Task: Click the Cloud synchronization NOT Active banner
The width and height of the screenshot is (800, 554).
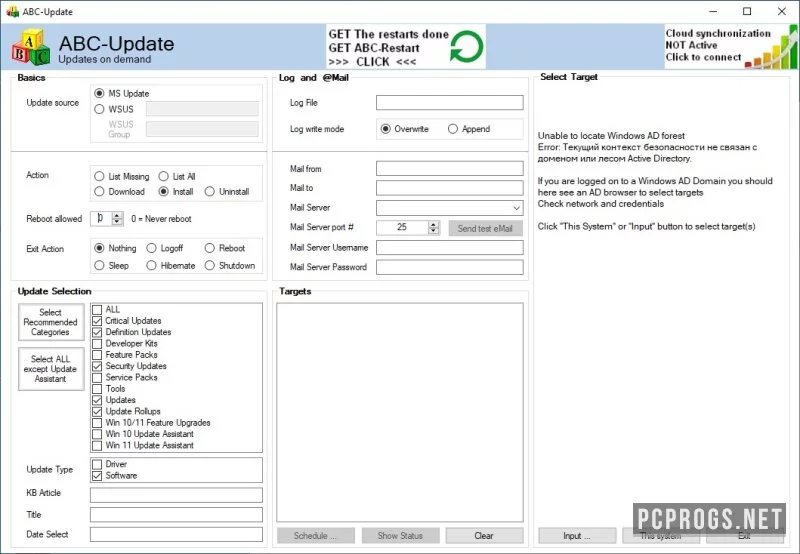Action: click(x=731, y=46)
